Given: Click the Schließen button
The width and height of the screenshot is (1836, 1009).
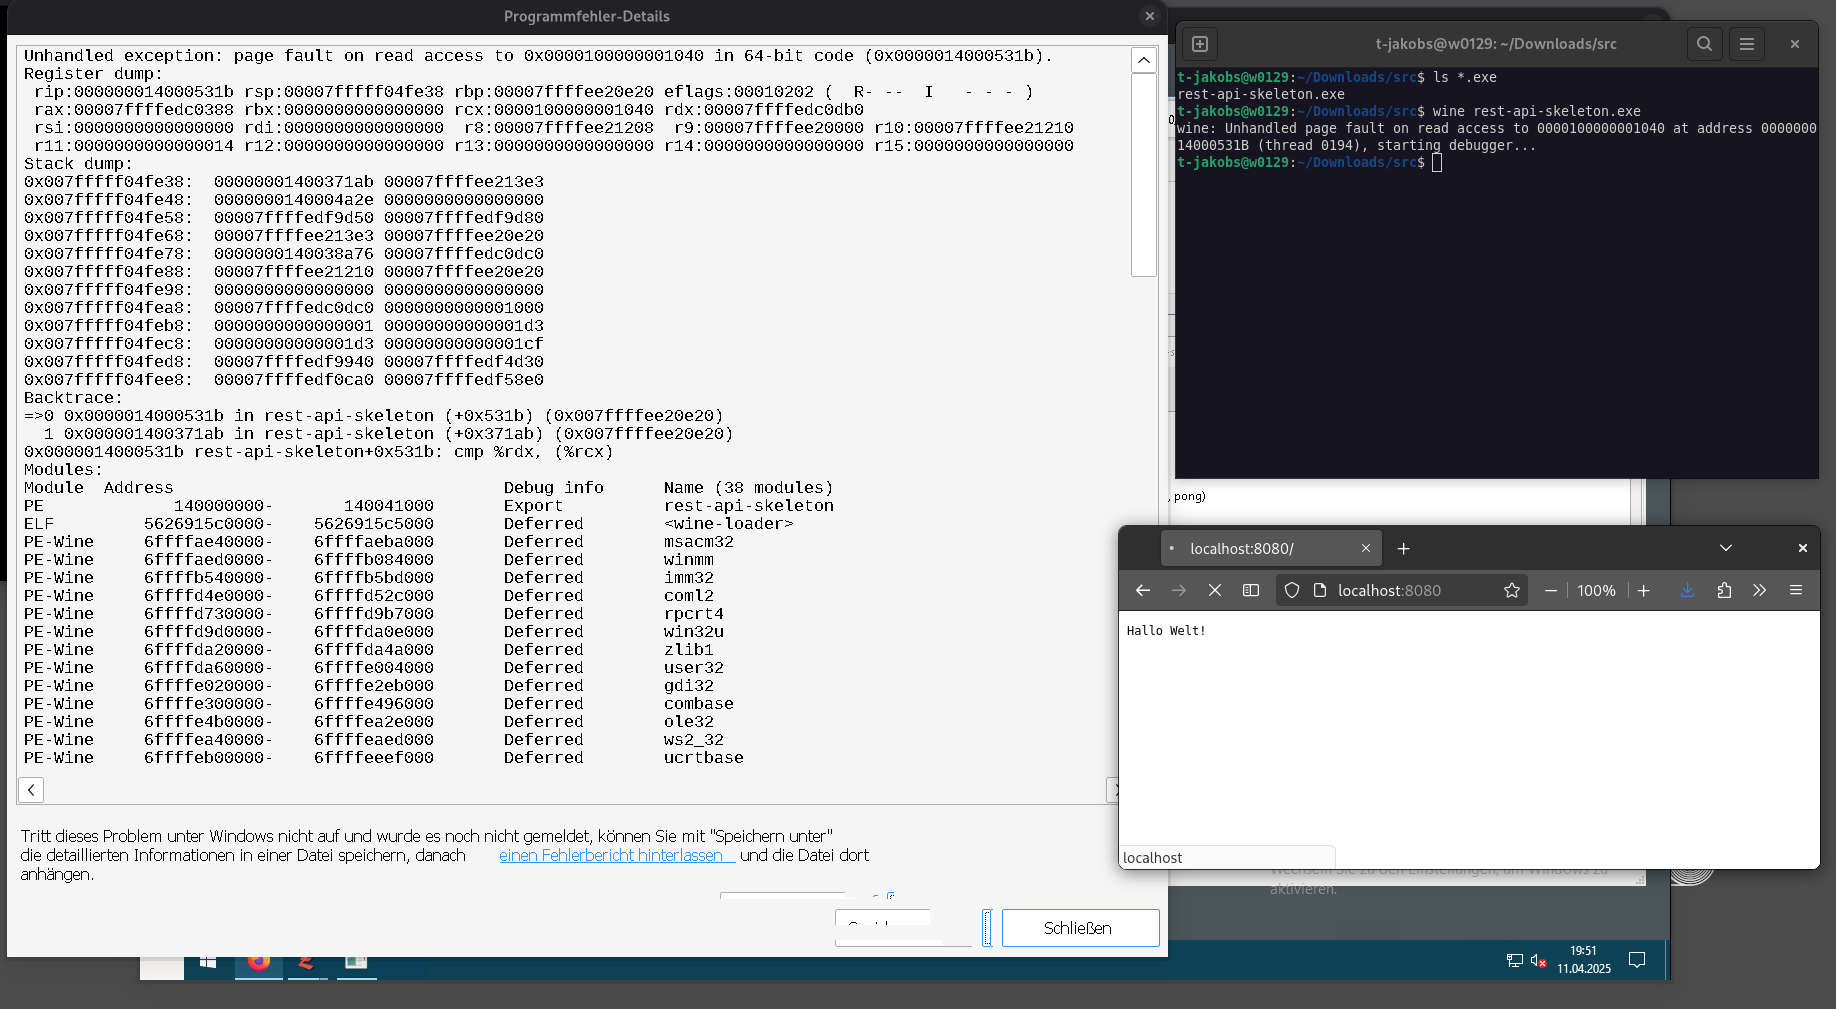Looking at the screenshot, I should (1080, 928).
